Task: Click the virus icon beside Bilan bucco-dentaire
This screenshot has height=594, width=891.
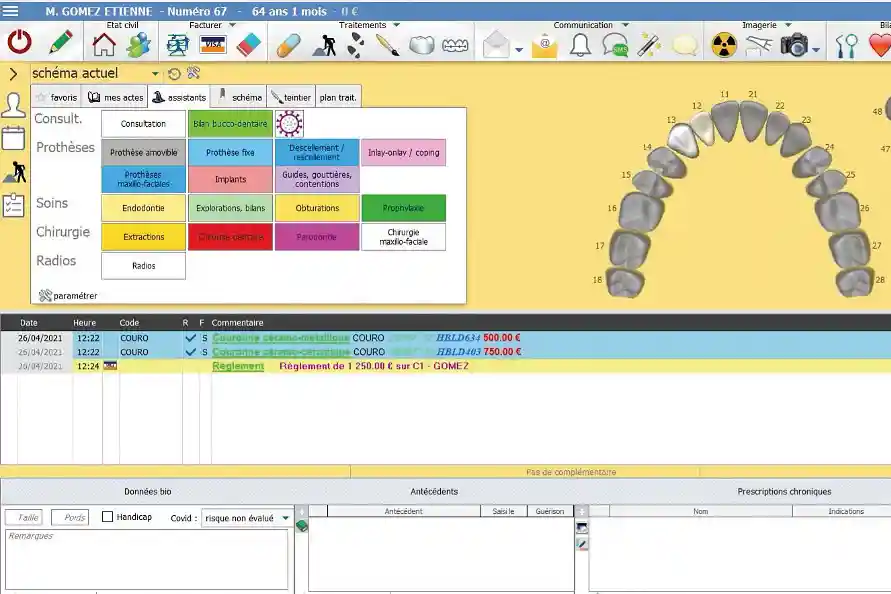Action: coord(290,123)
